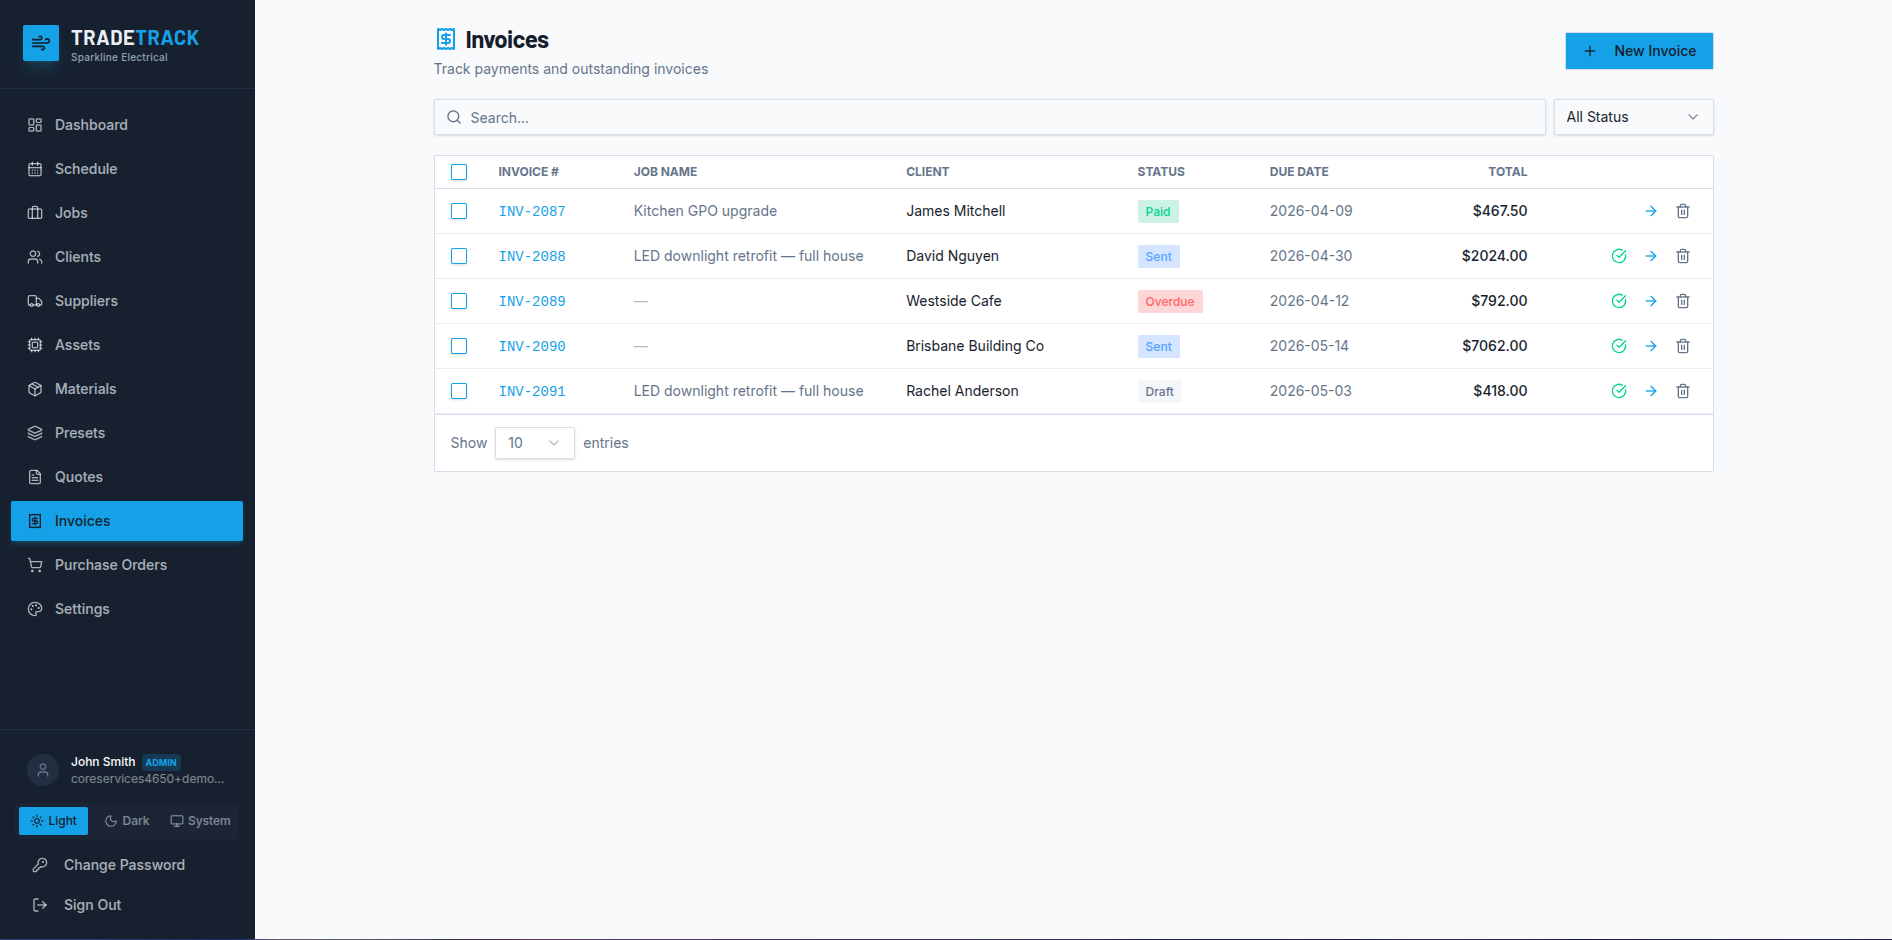Open Presets in sidebar

coord(127,433)
